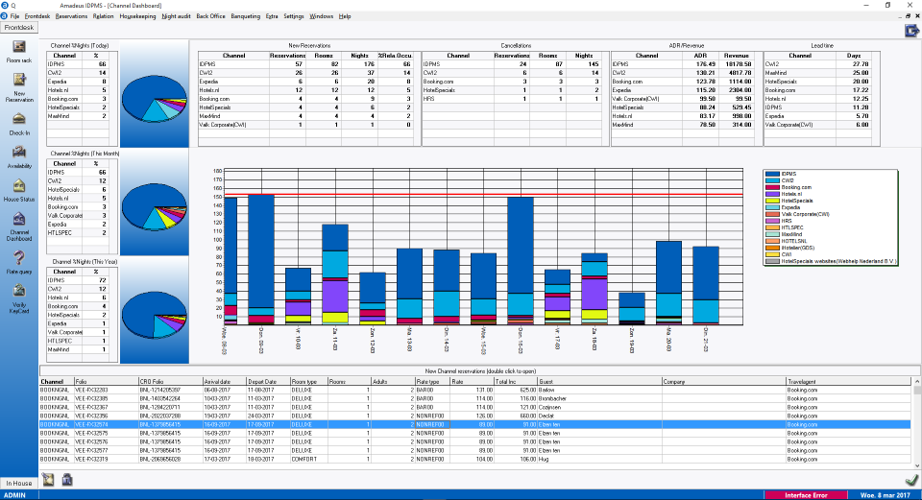Click the Interface Error status indicator
Viewport: 922px width, 500px height.
(806, 495)
